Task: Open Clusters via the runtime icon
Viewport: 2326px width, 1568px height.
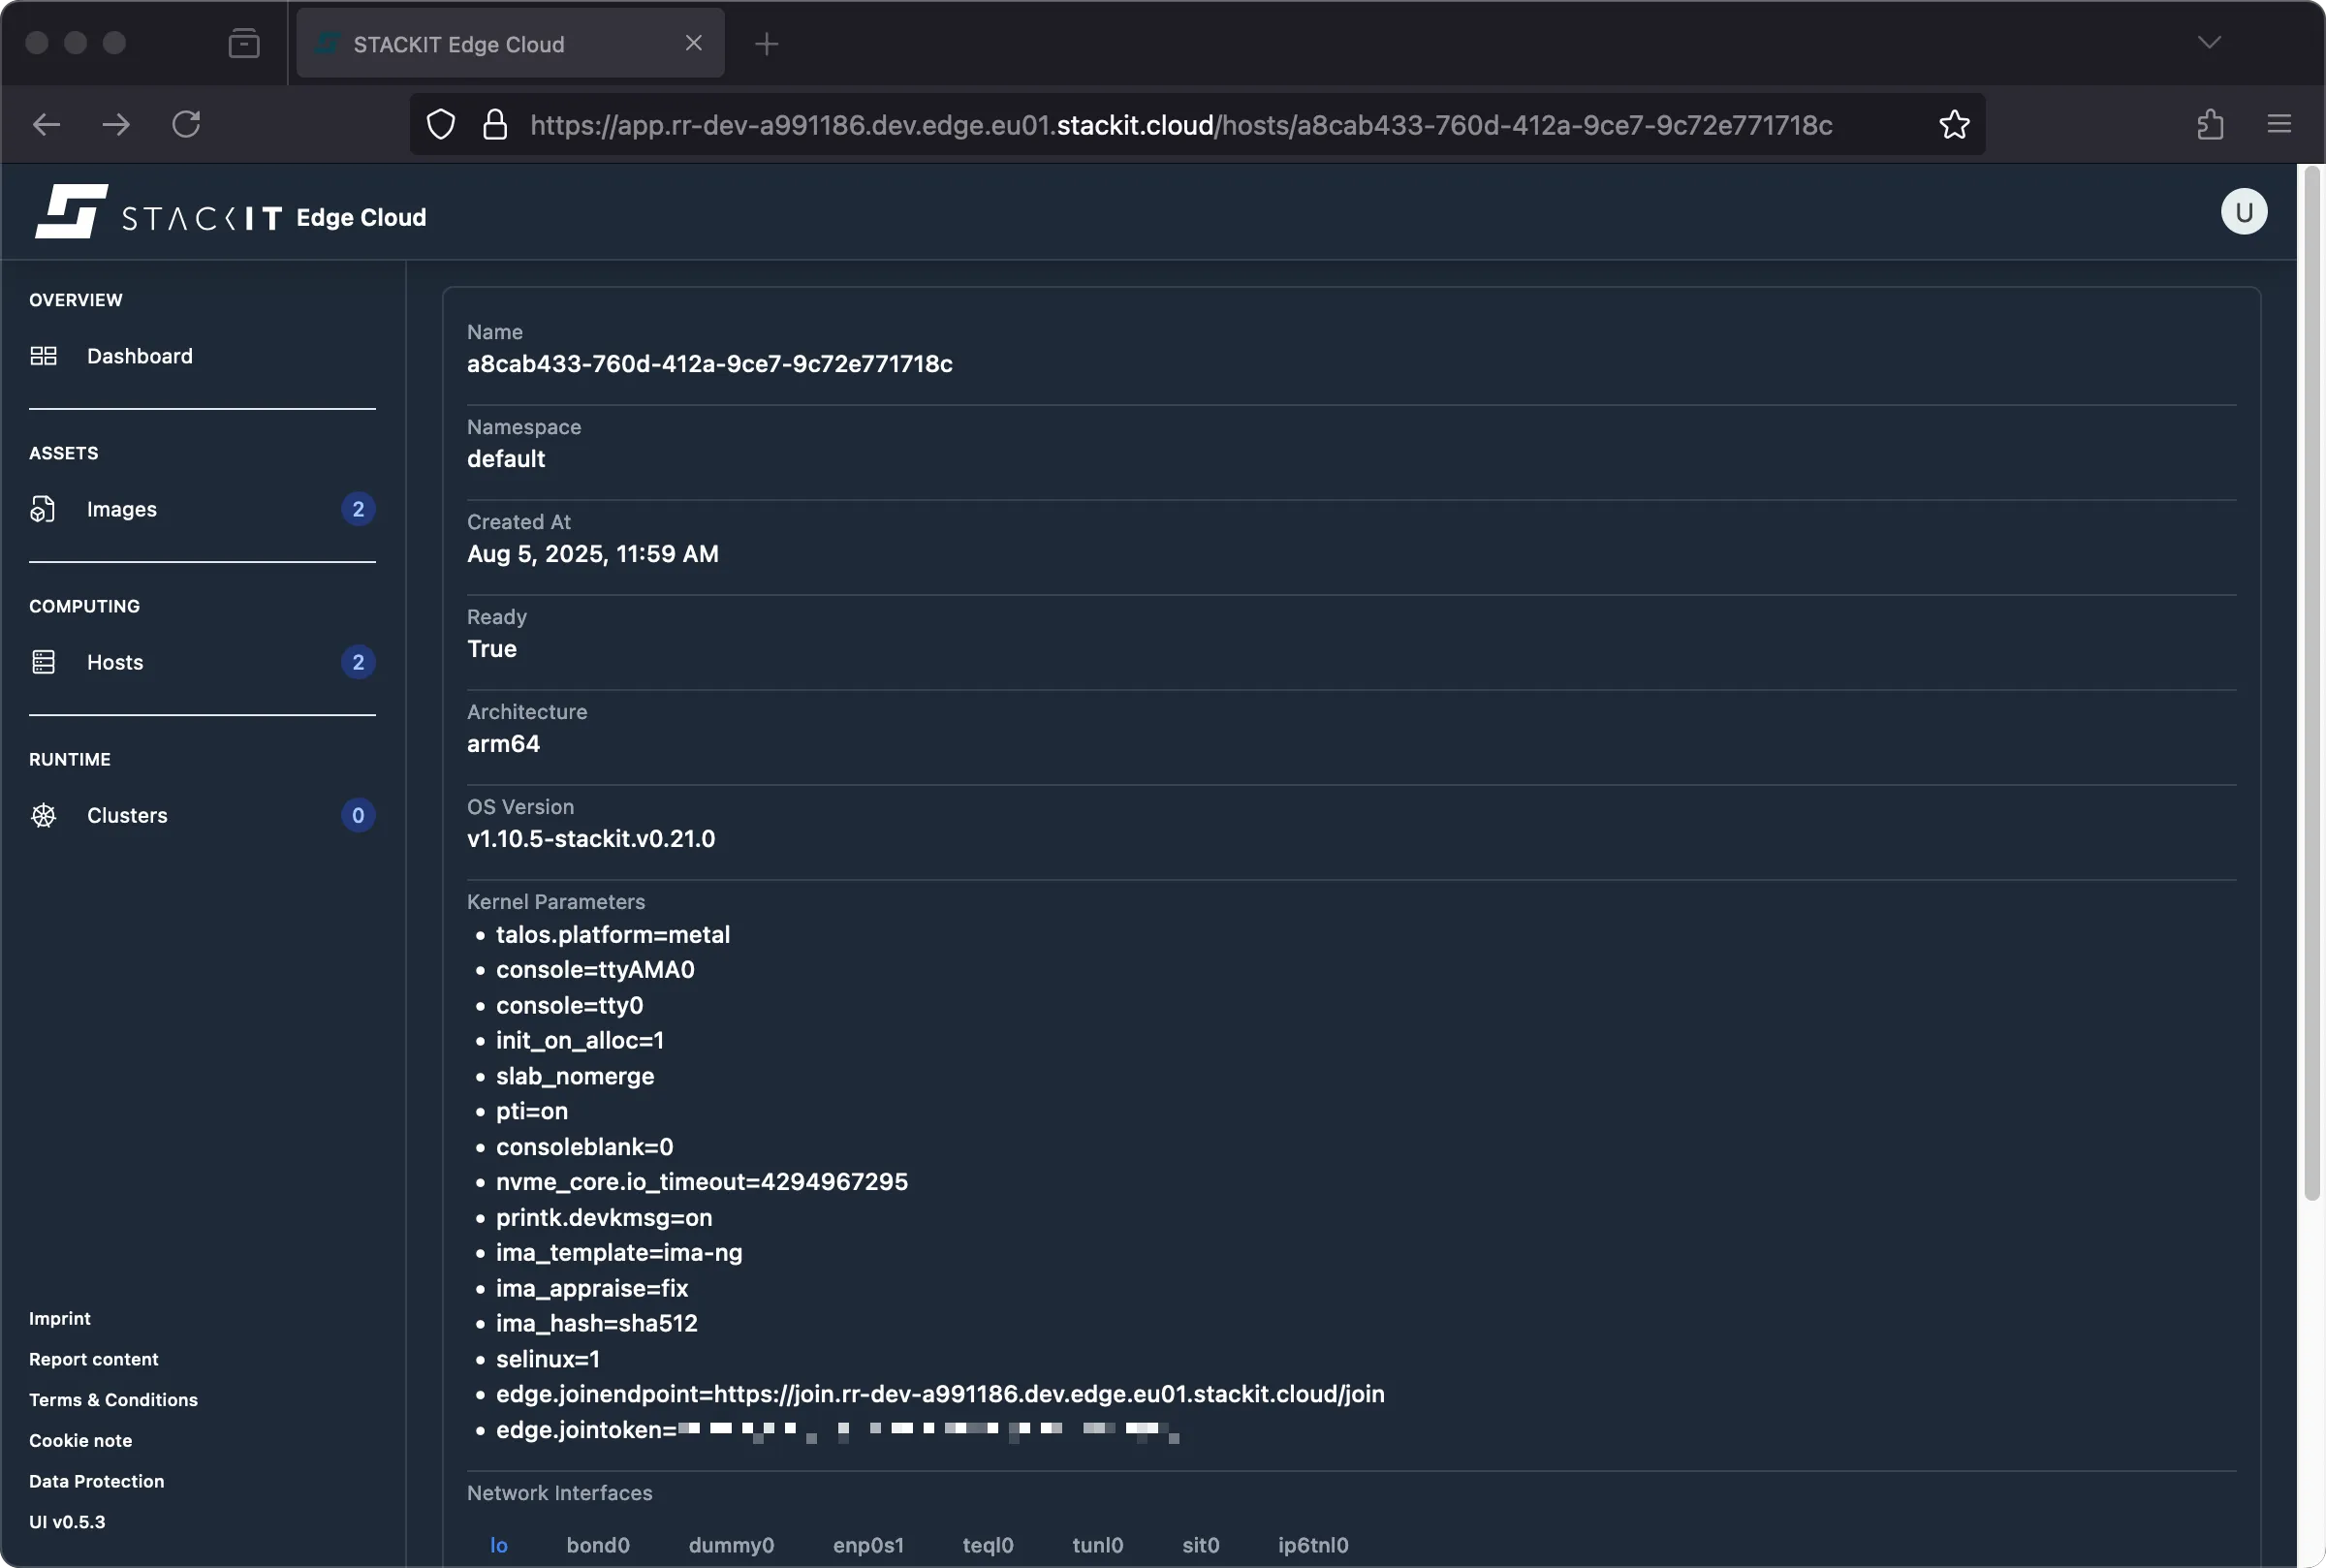Action: tap(43, 815)
